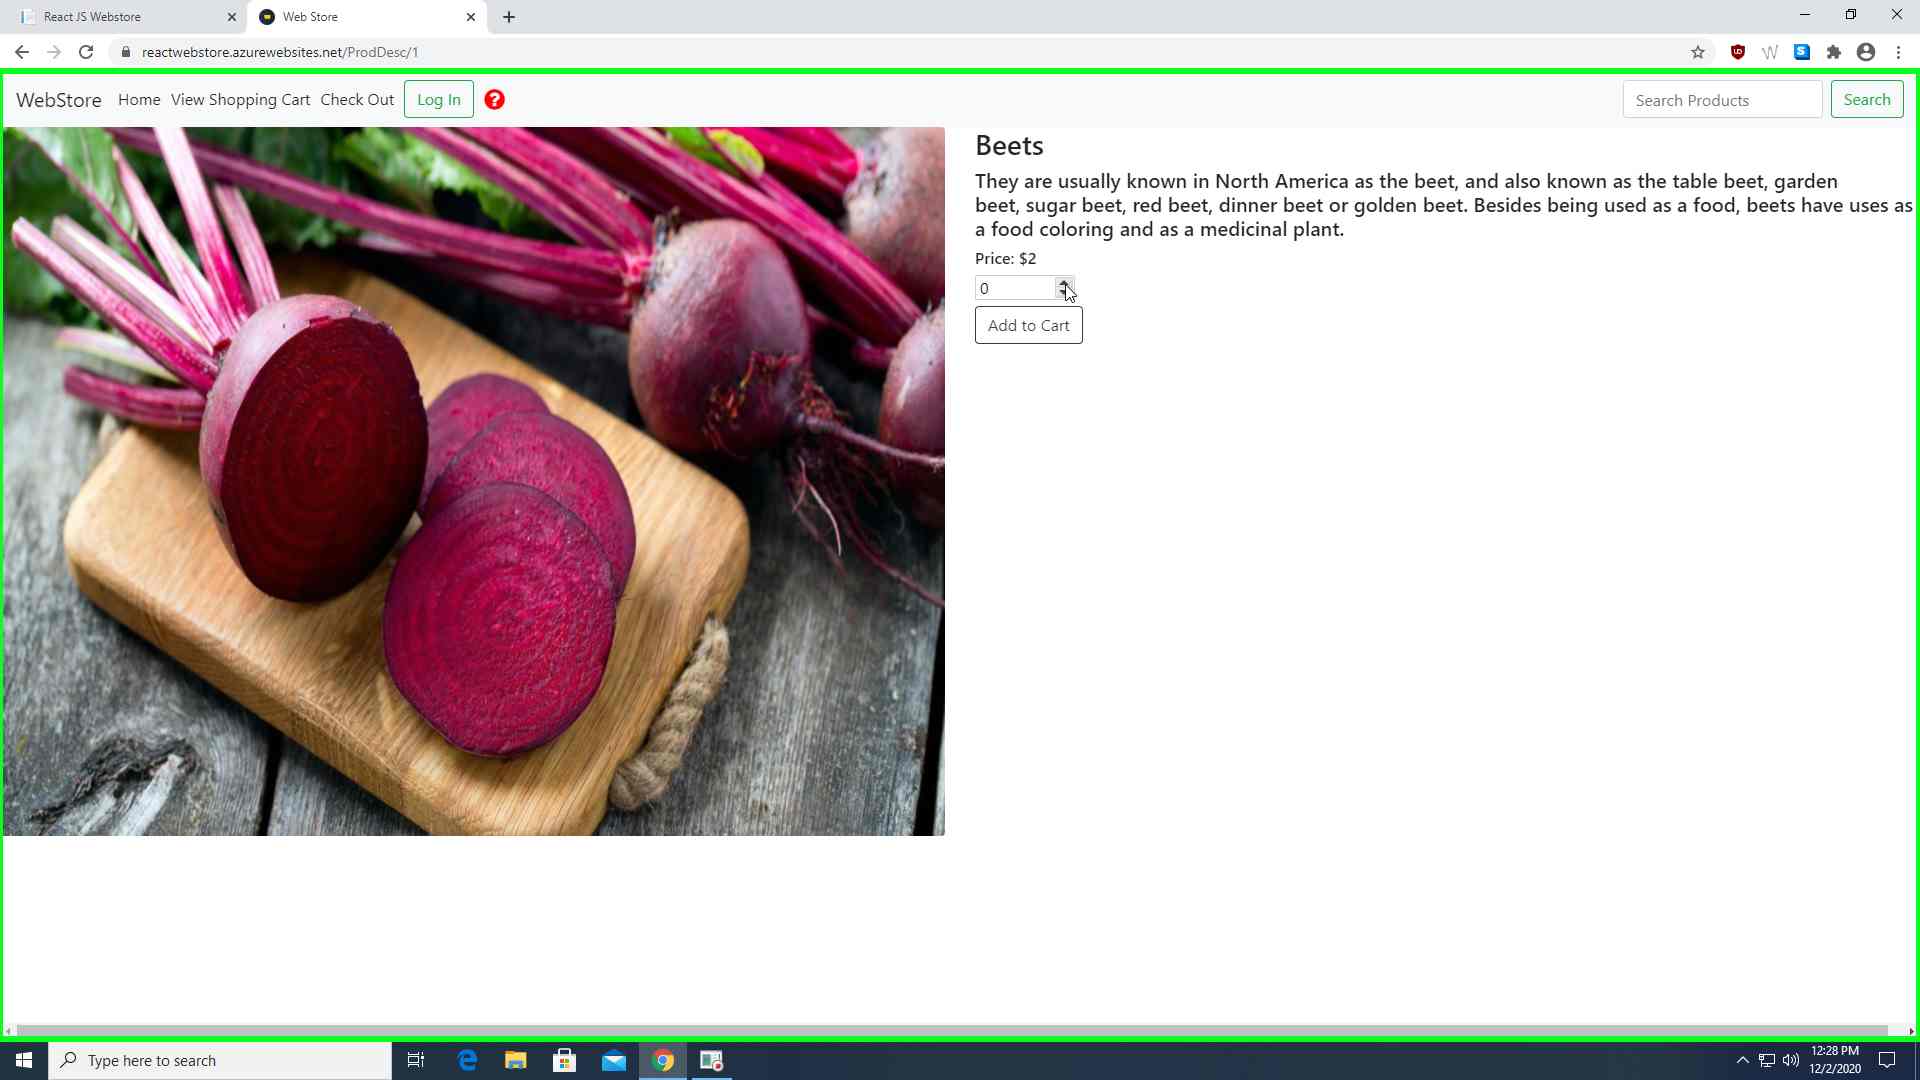Open Chrome's three-dot menu
The width and height of the screenshot is (1920, 1080).
pos(1898,52)
